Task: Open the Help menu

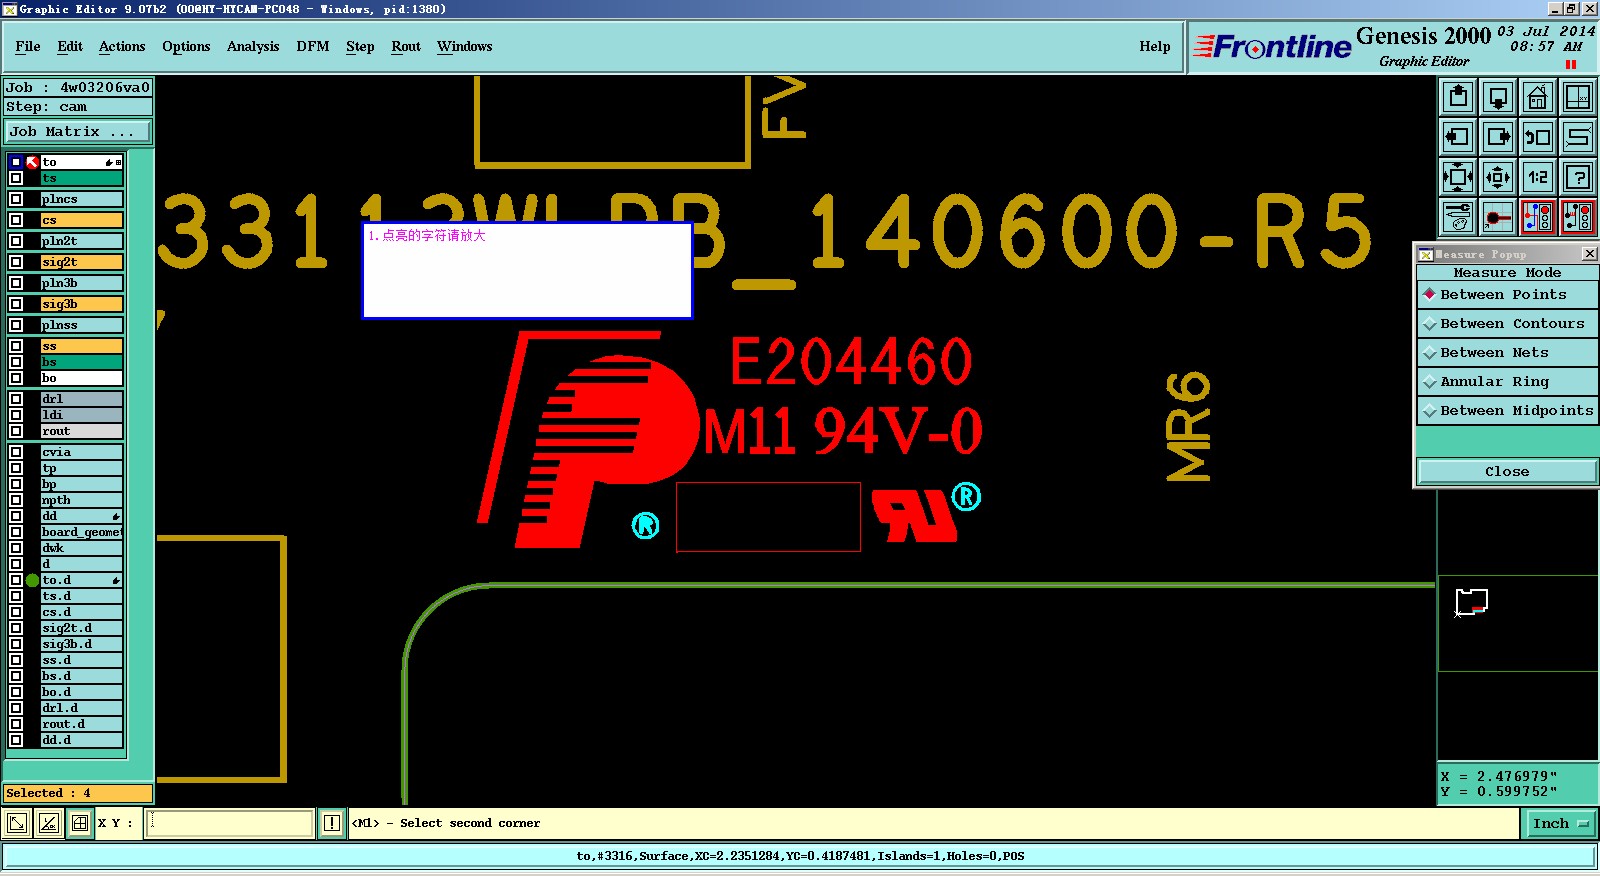Action: (1155, 47)
